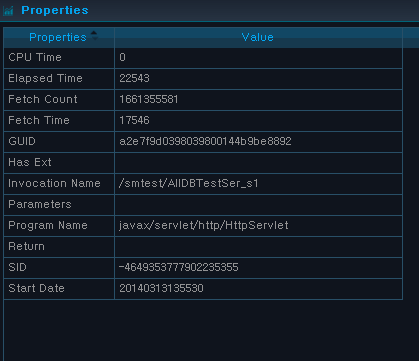Click the Start Date value 20140313135530

[x=161, y=288]
